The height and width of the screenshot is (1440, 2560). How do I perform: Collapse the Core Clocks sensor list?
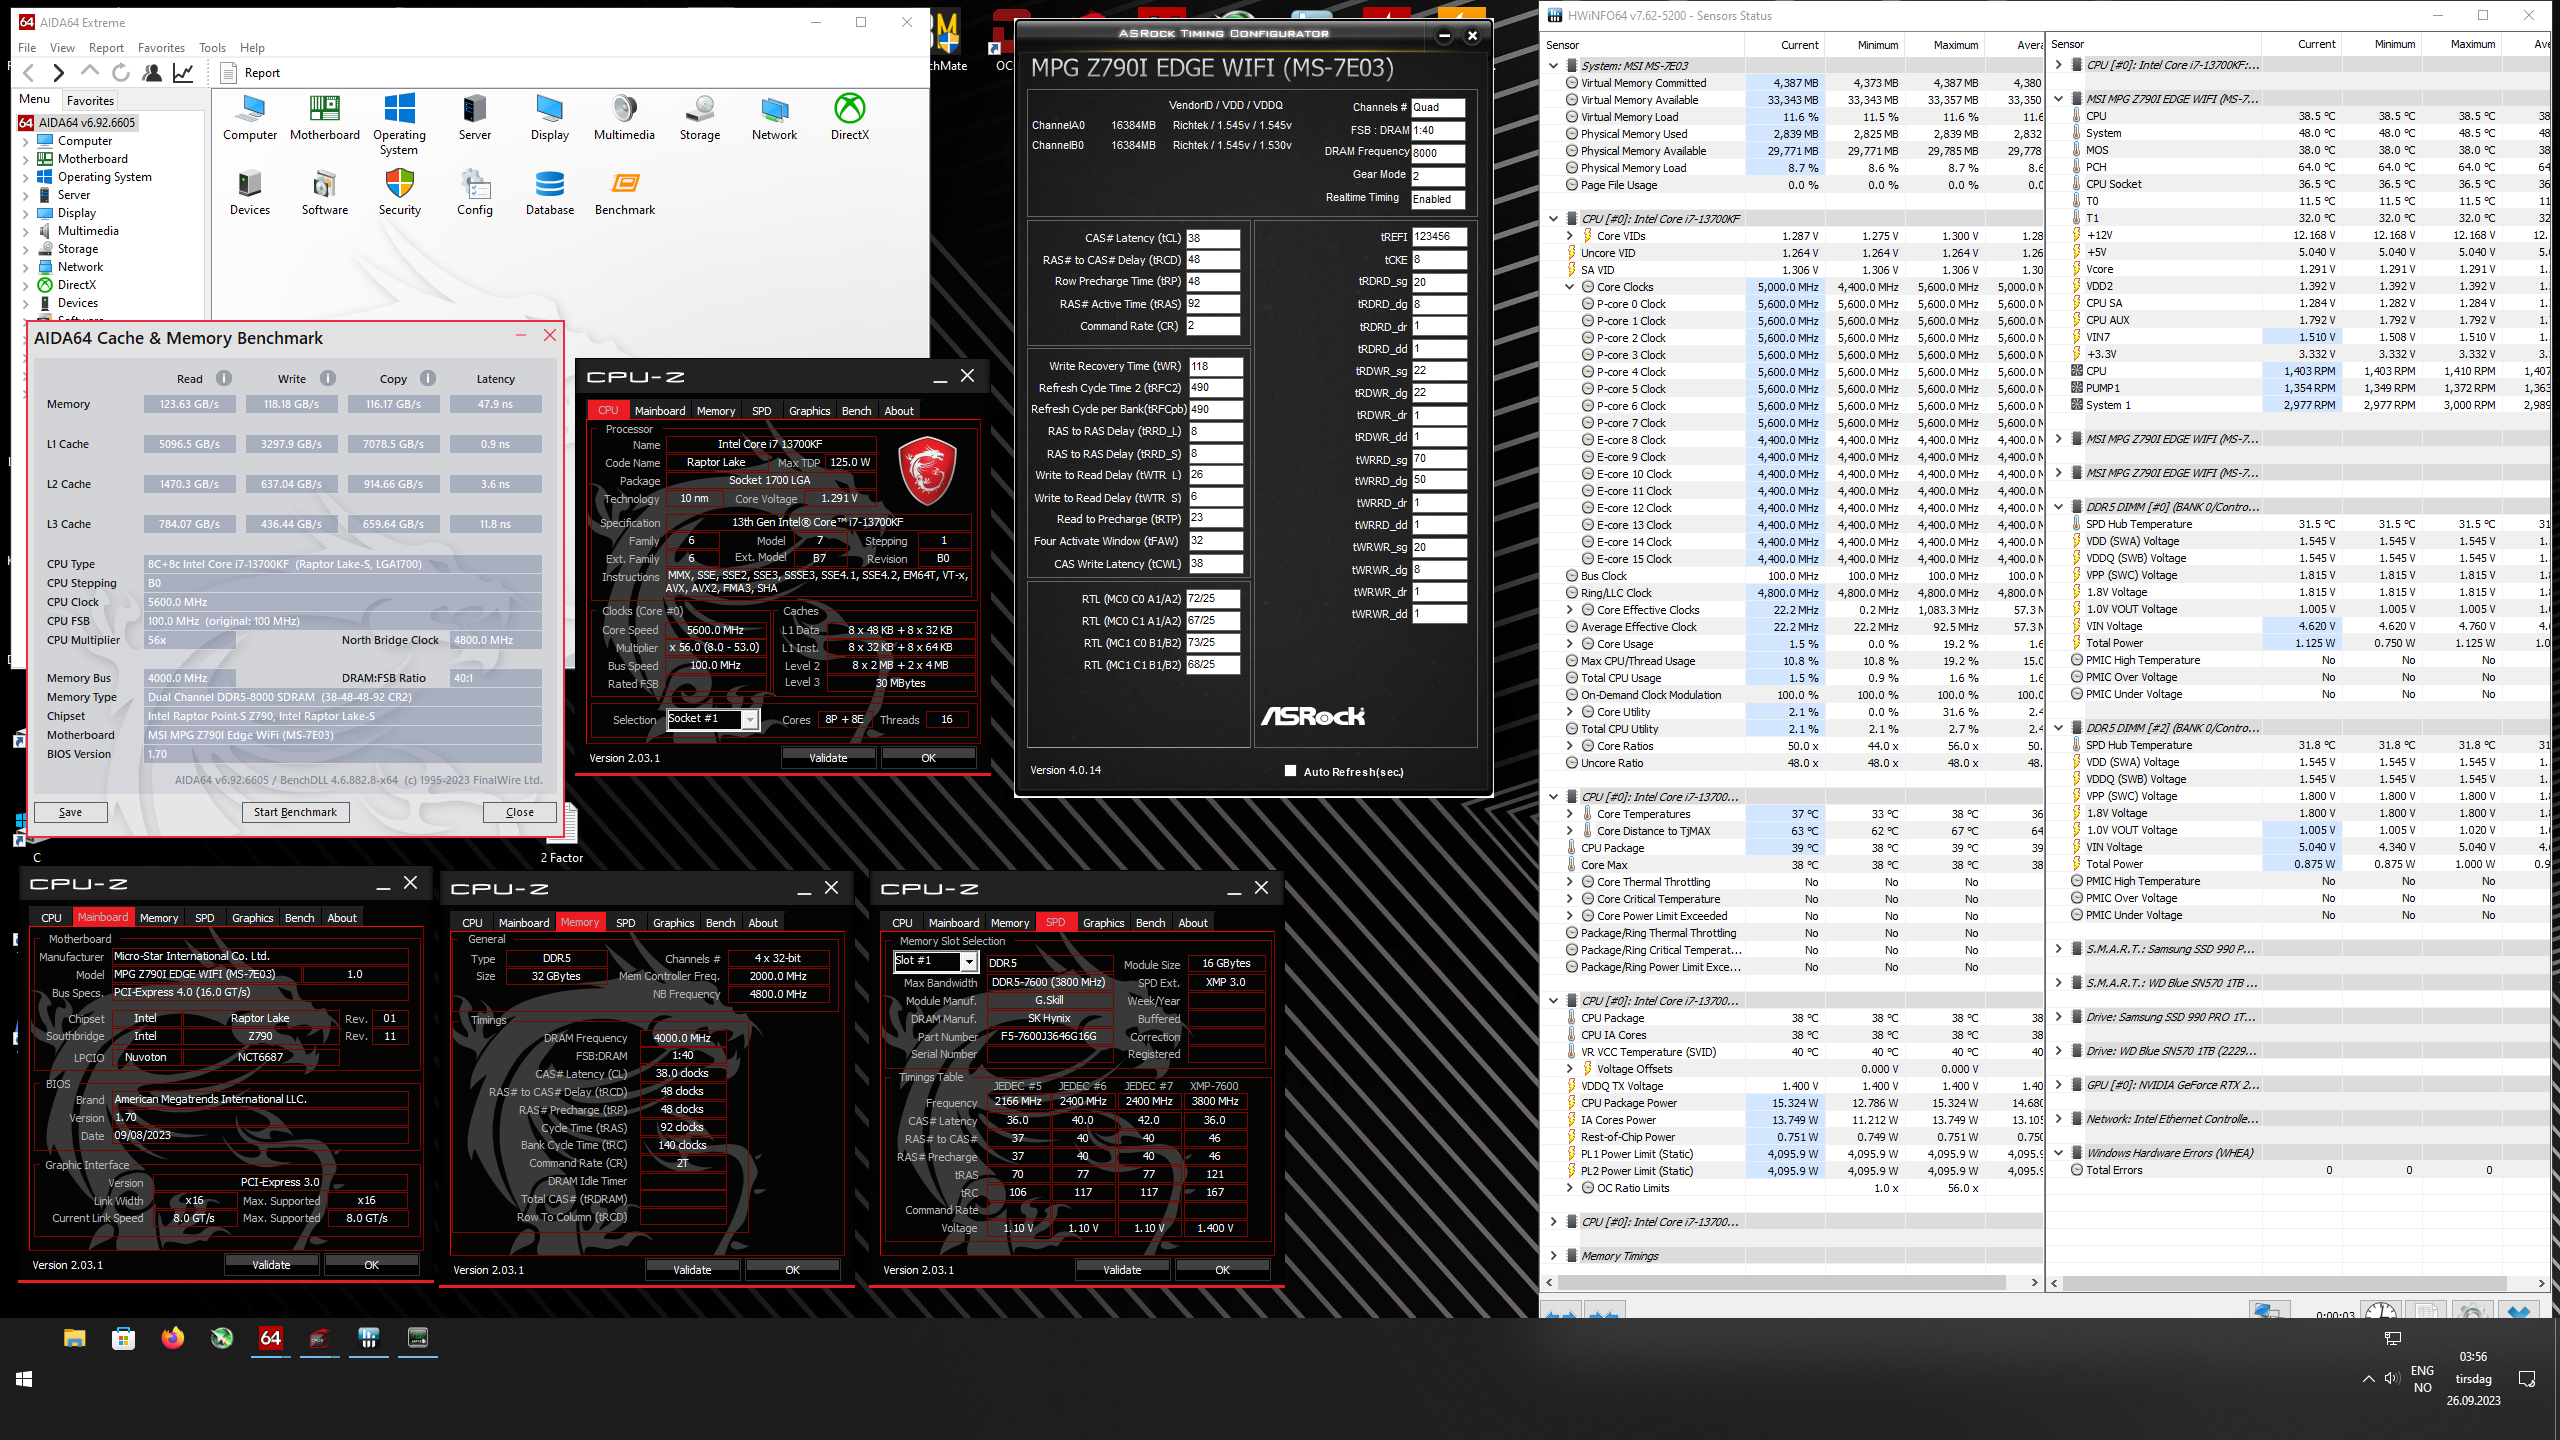[x=1570, y=287]
